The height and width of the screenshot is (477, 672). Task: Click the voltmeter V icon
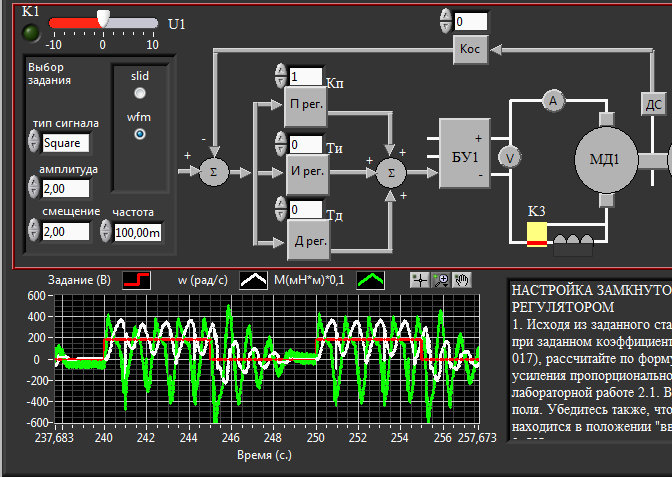coord(510,157)
